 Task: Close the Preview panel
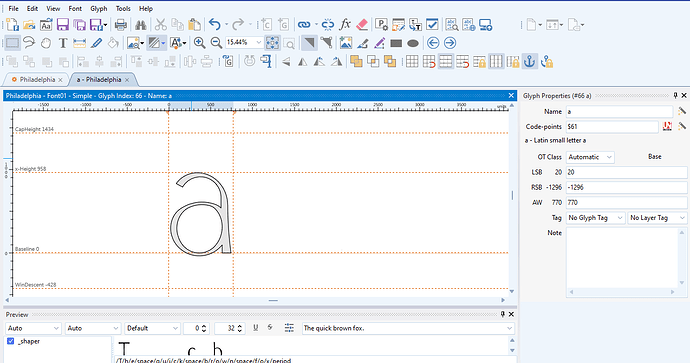coord(511,314)
